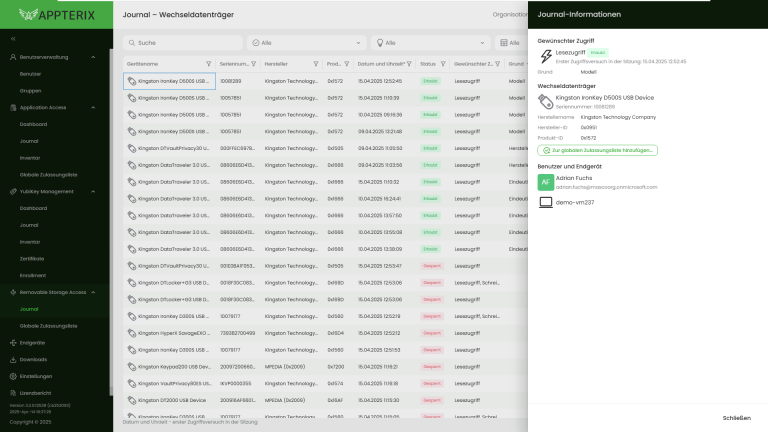Open Einstellungen in the sidebar
The image size is (768, 432).
(36, 376)
